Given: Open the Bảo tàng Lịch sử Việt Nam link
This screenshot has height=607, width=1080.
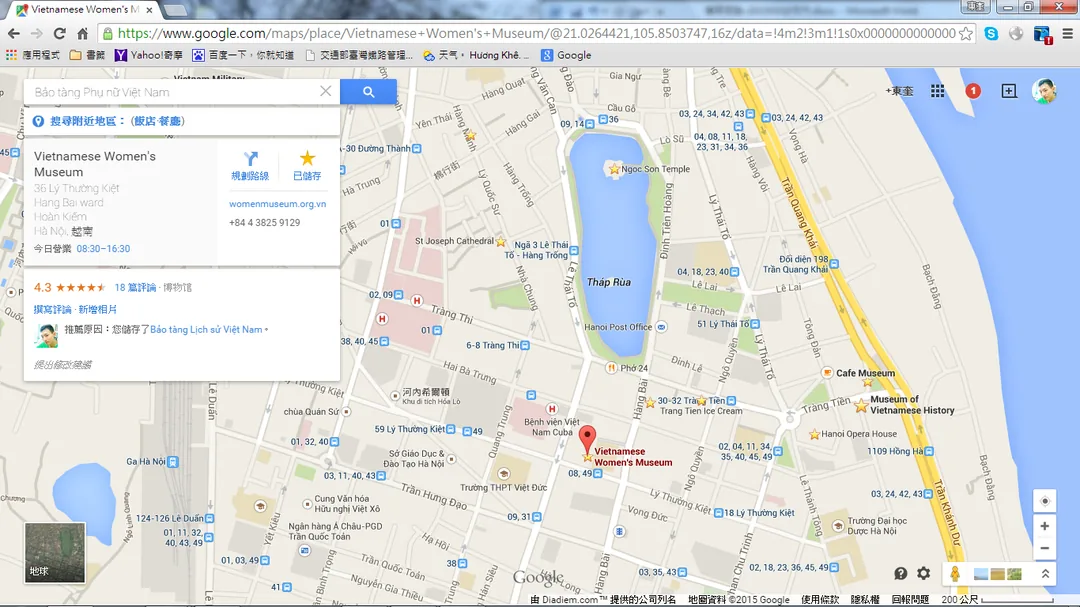Looking at the screenshot, I should pos(207,330).
